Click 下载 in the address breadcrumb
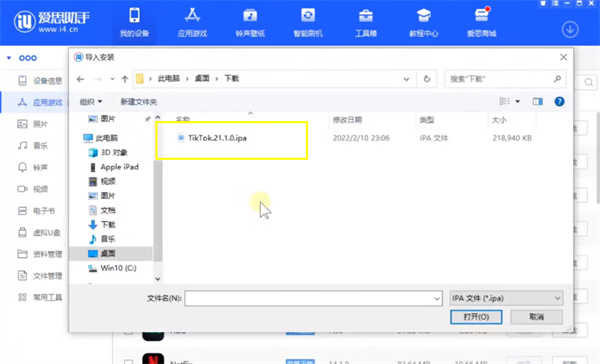The image size is (600, 364). tap(232, 78)
